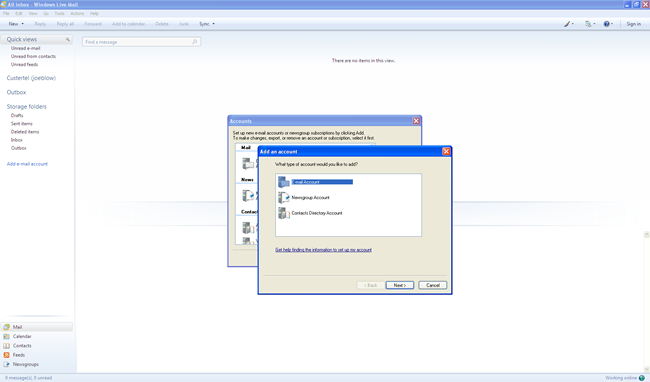Image resolution: width=650 pixels, height=382 pixels.
Task: Open the account setup help link
Action: 323,250
